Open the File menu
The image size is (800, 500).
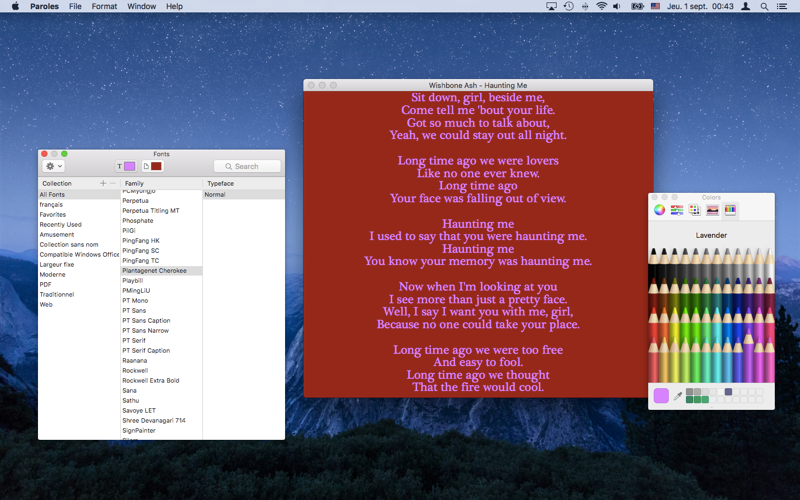pyautogui.click(x=75, y=6)
